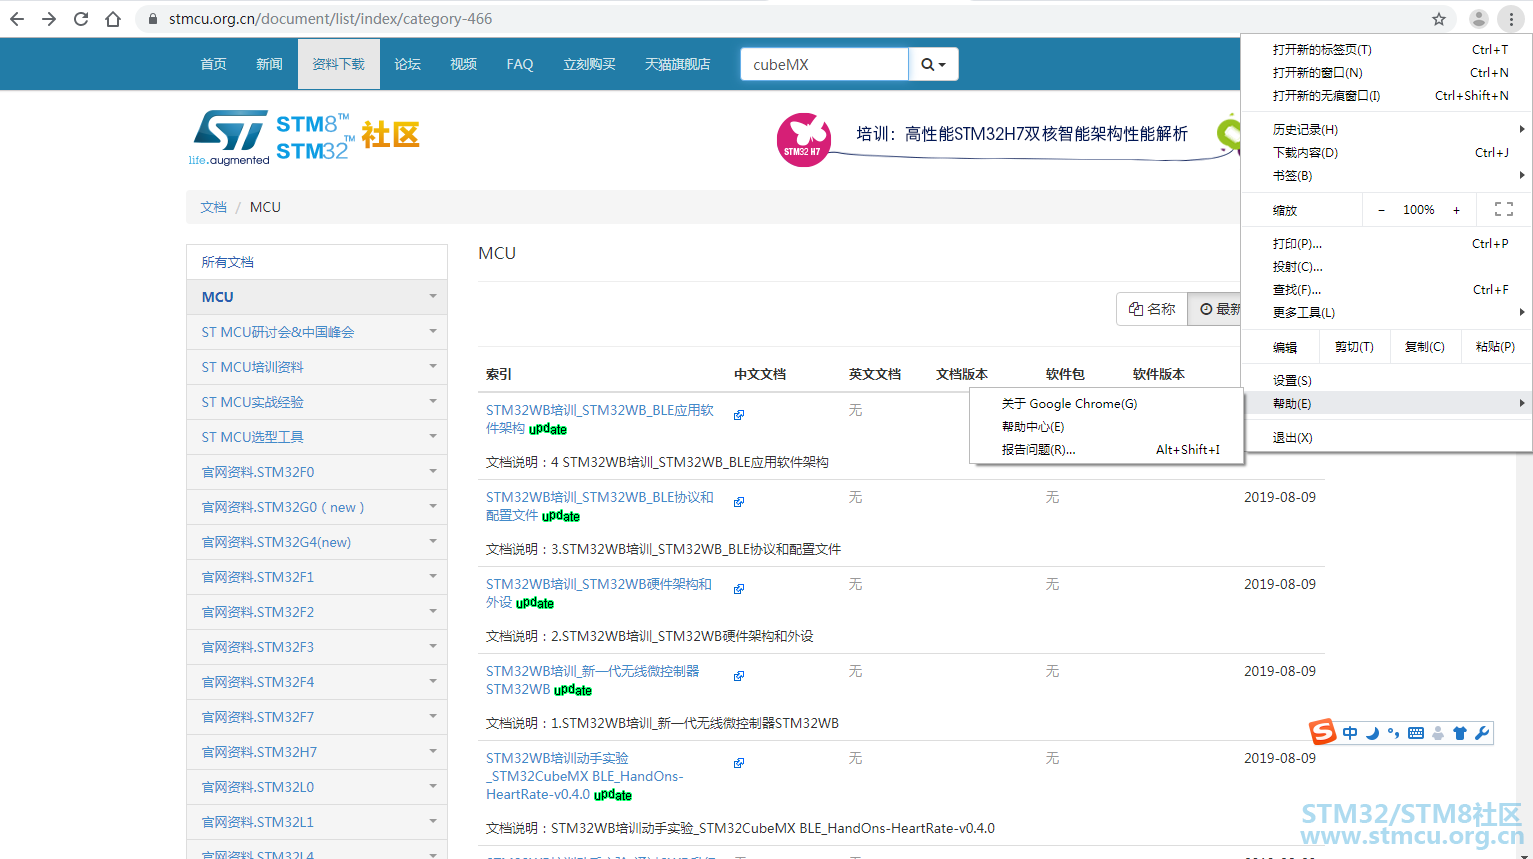Open the Chrome profile avatar icon

click(1479, 19)
